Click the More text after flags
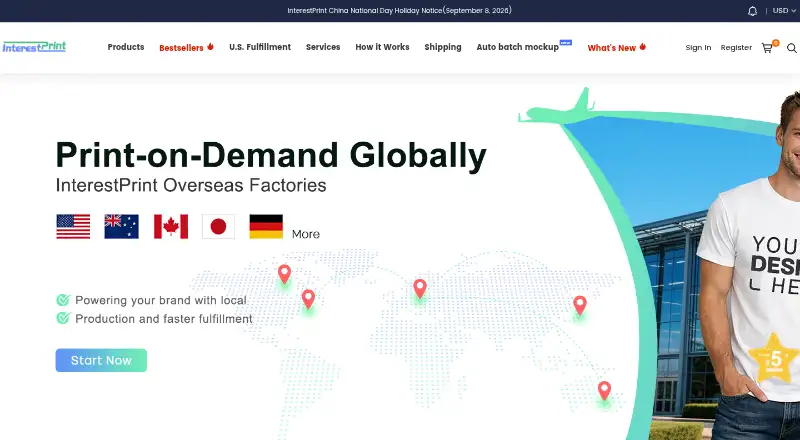Viewport: 800px width, 440px height. tap(306, 234)
